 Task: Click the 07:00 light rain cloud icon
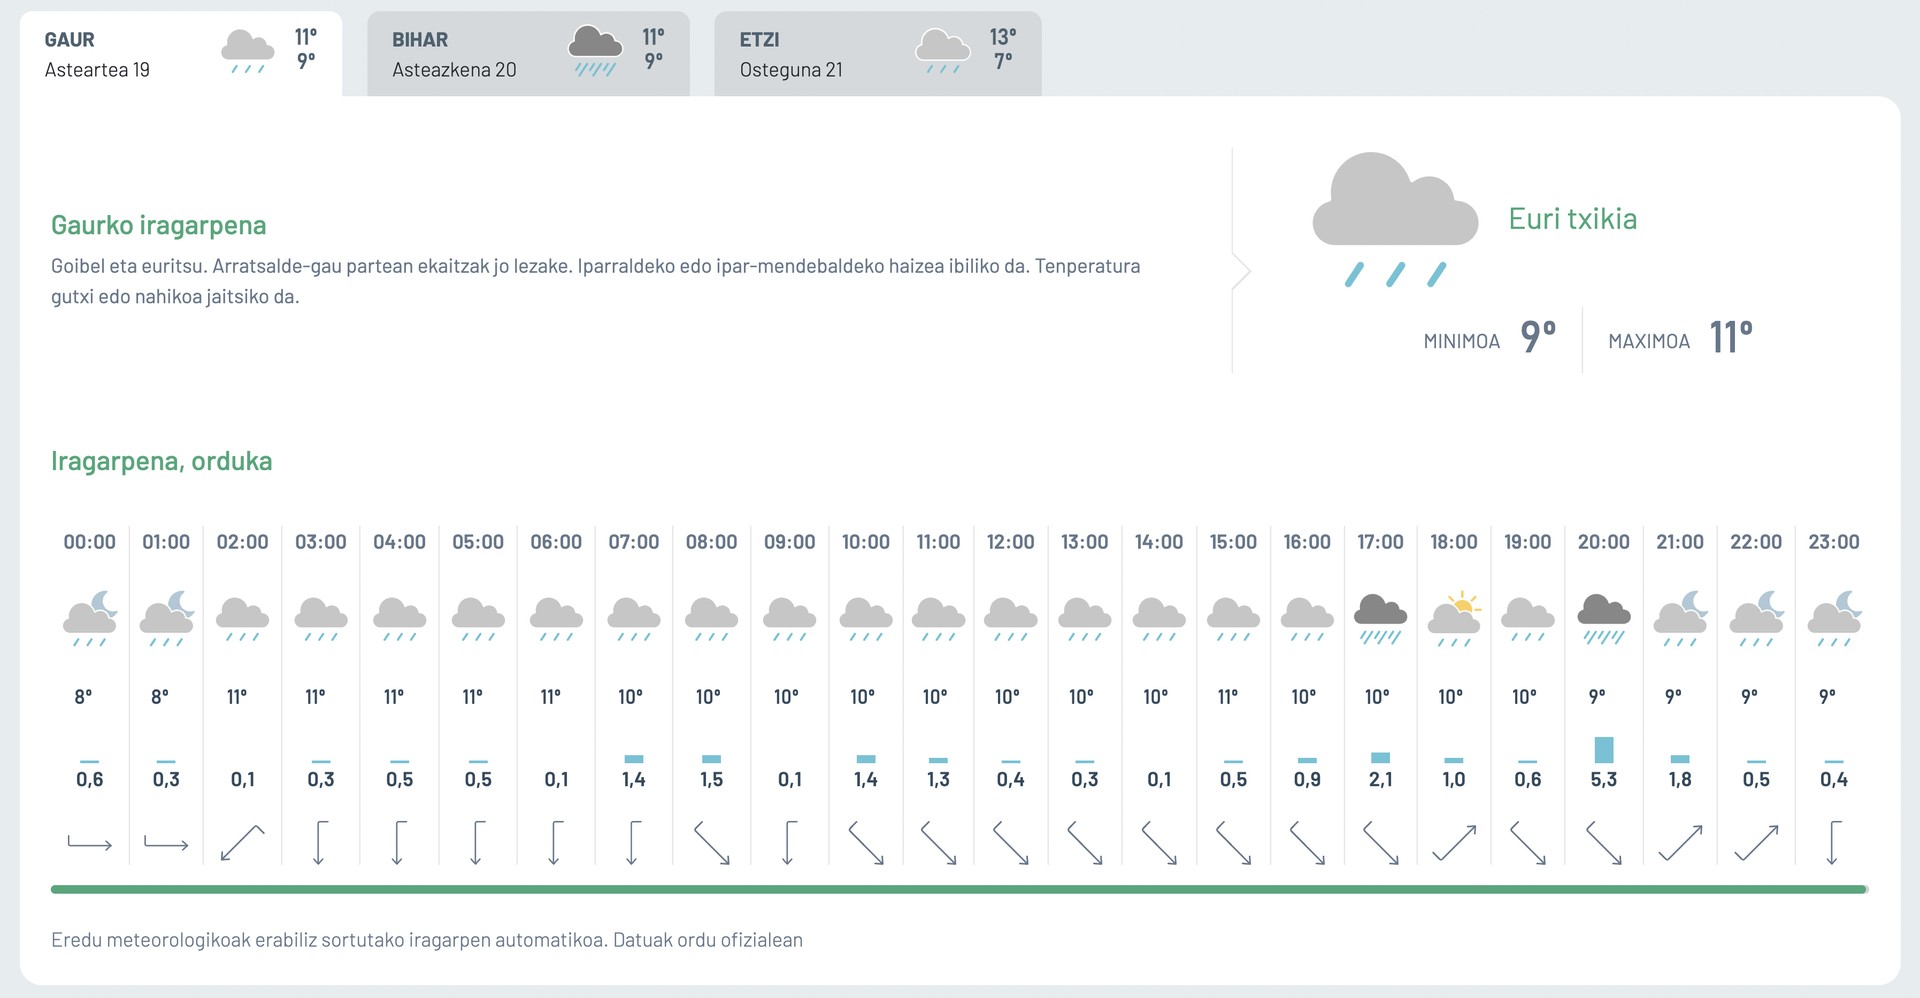pos(634,620)
